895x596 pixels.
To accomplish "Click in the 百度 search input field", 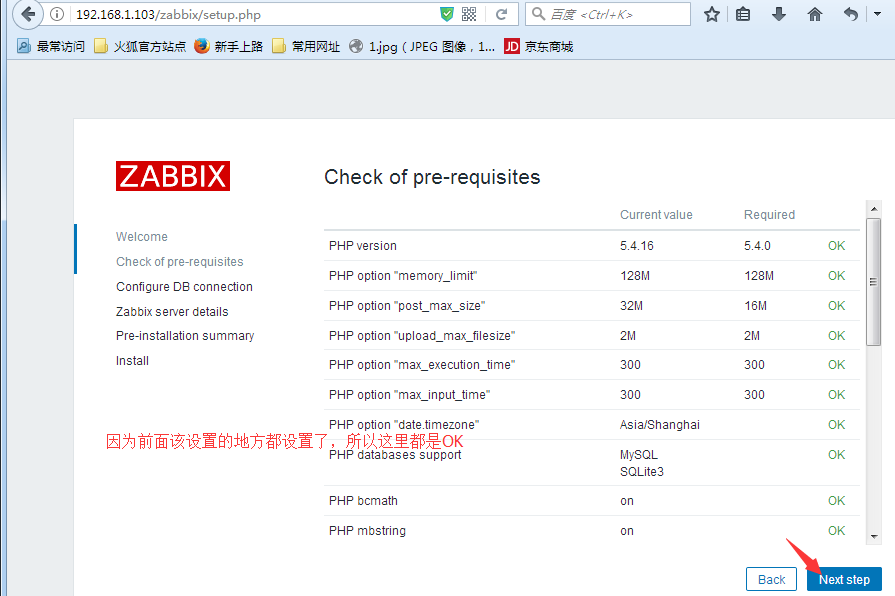I will click(615, 15).
